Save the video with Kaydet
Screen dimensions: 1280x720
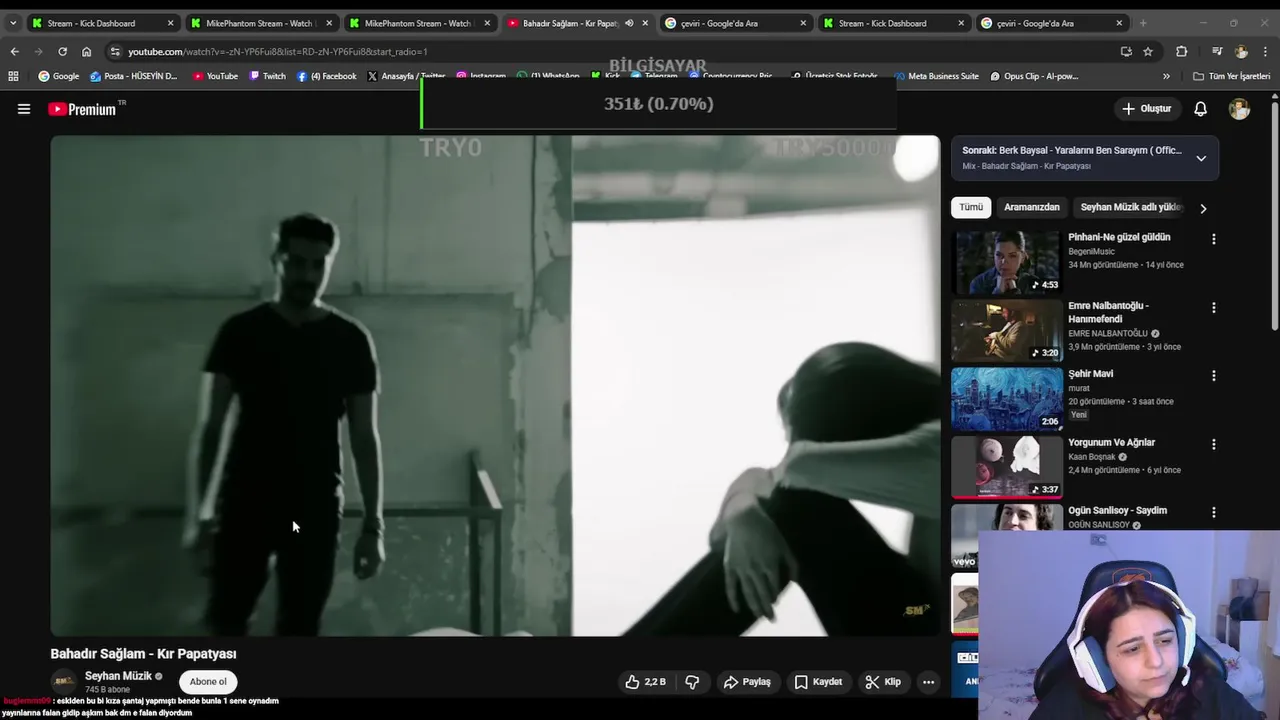[818, 682]
